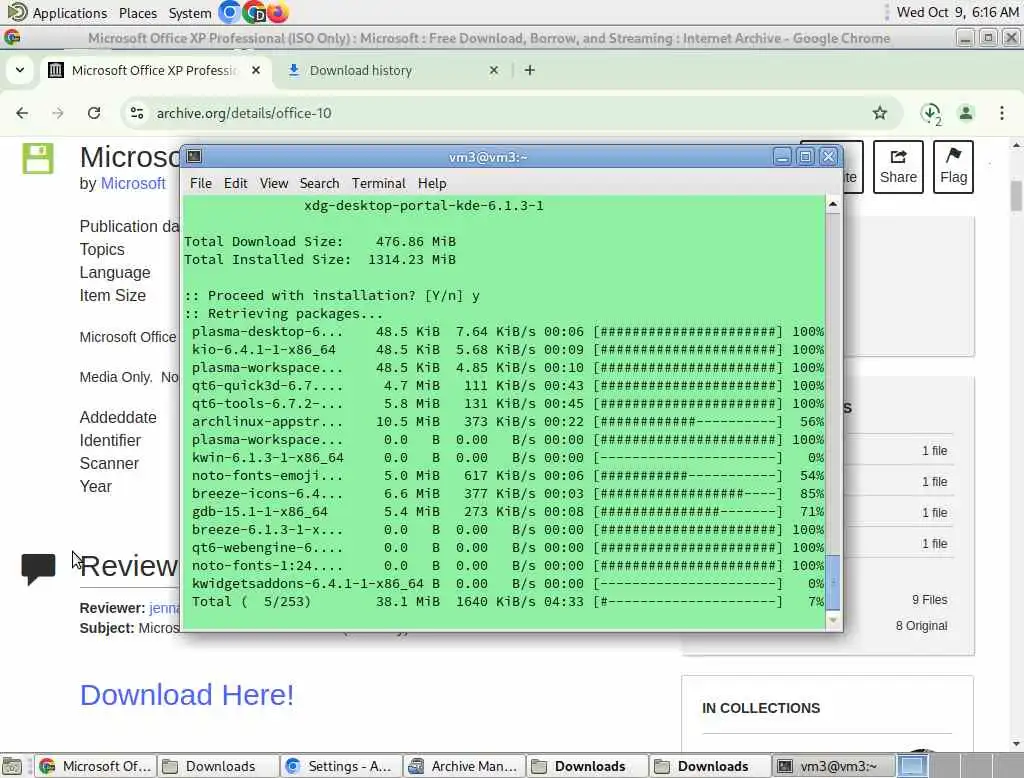This screenshot has height=778, width=1024.
Task: Click the 'Total Download Size' line in terminal
Action: click(x=320, y=242)
